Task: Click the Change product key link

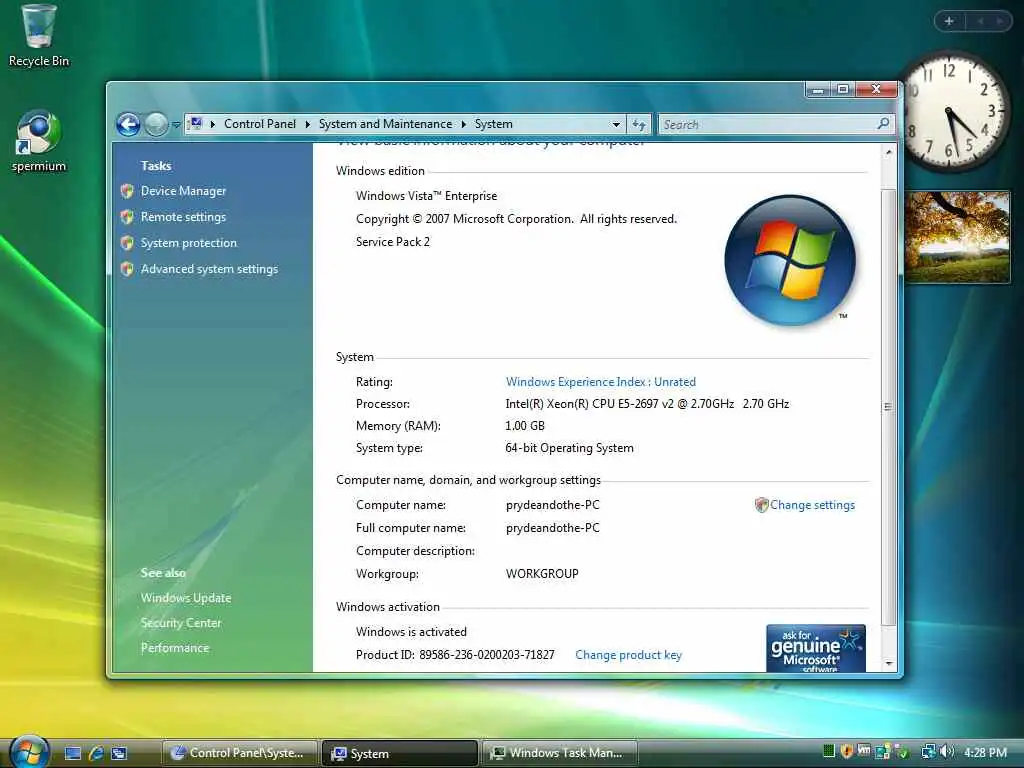Action: pos(628,655)
